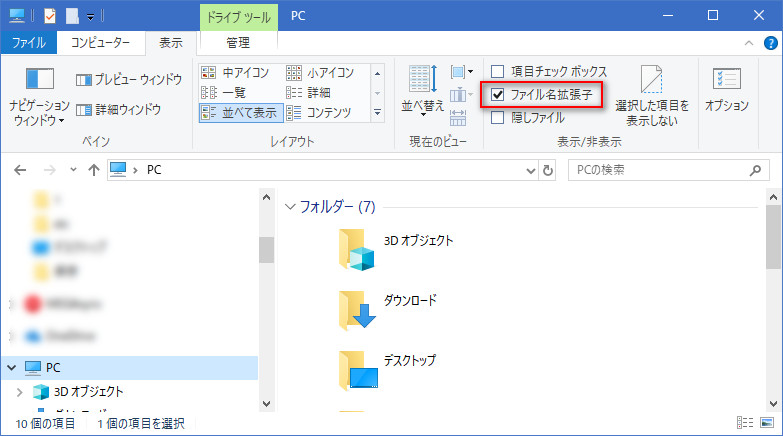Click the navigation pane vertical scrollbar thumb
This screenshot has width=783, height=436.
tap(266, 248)
